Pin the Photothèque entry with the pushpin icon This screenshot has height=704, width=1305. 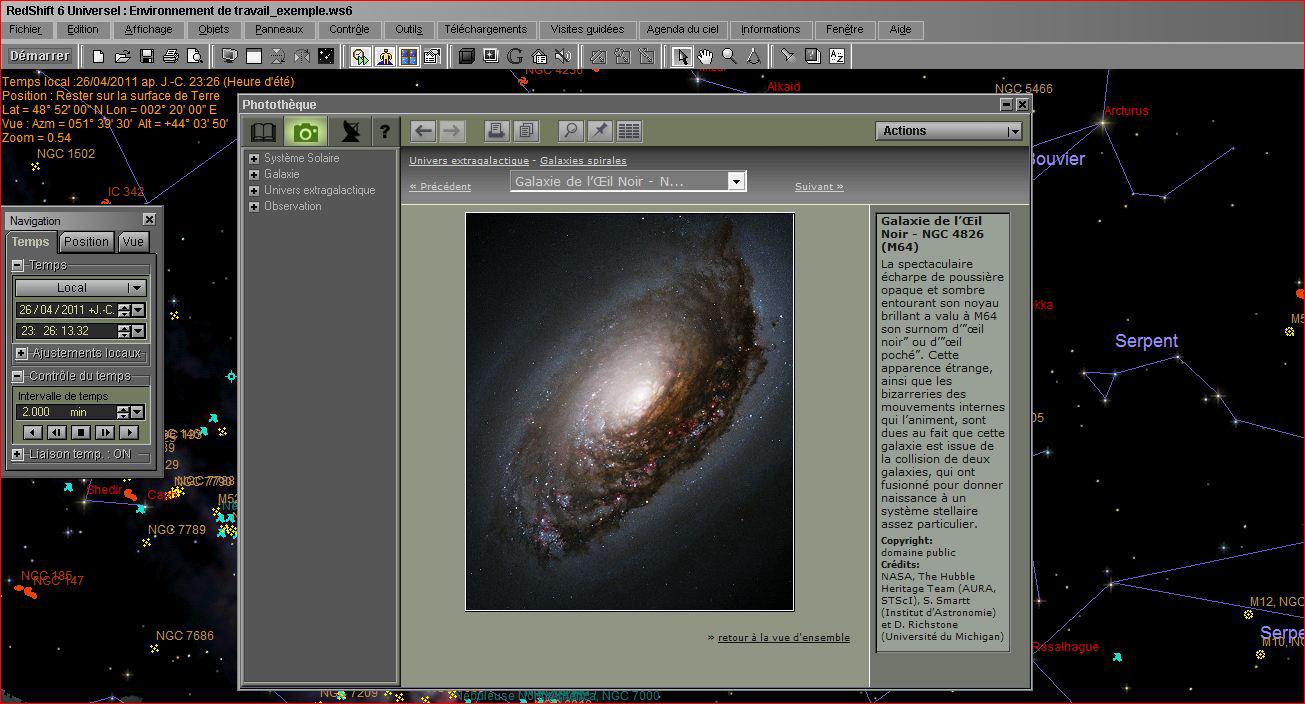[599, 131]
